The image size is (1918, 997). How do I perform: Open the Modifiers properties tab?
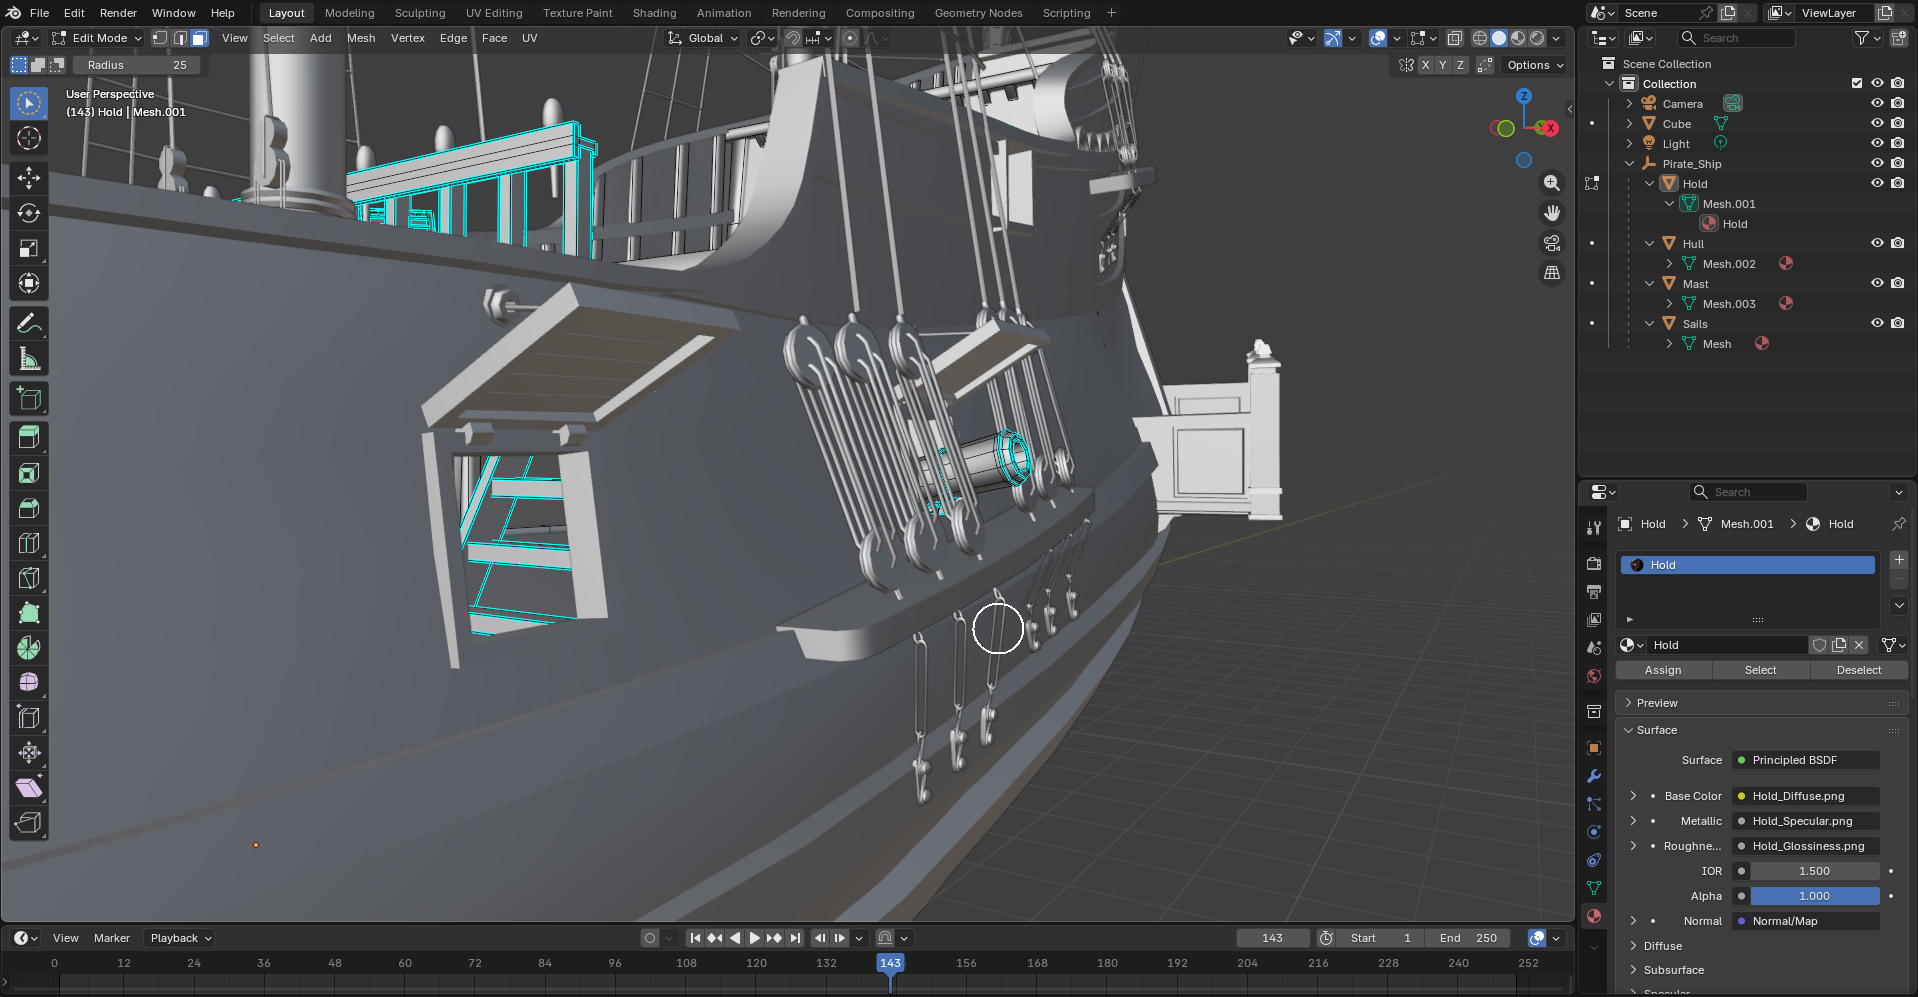click(1594, 776)
